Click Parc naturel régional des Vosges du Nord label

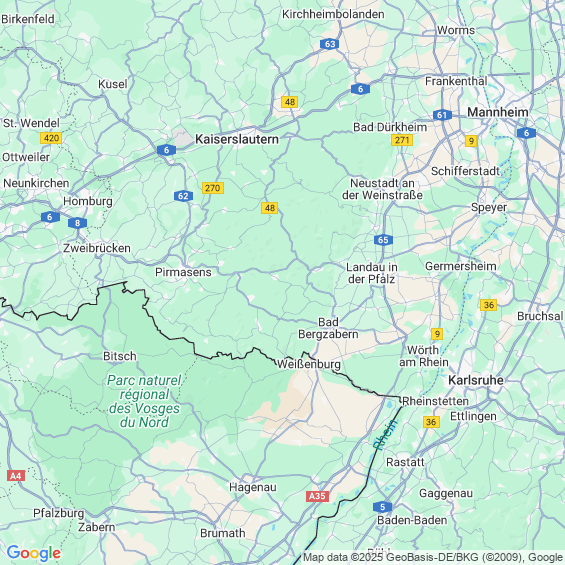144,401
